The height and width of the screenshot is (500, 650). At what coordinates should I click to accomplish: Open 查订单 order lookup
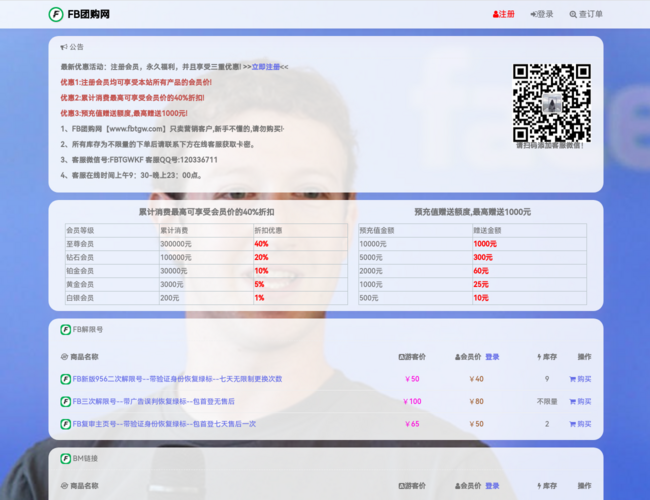tap(586, 15)
